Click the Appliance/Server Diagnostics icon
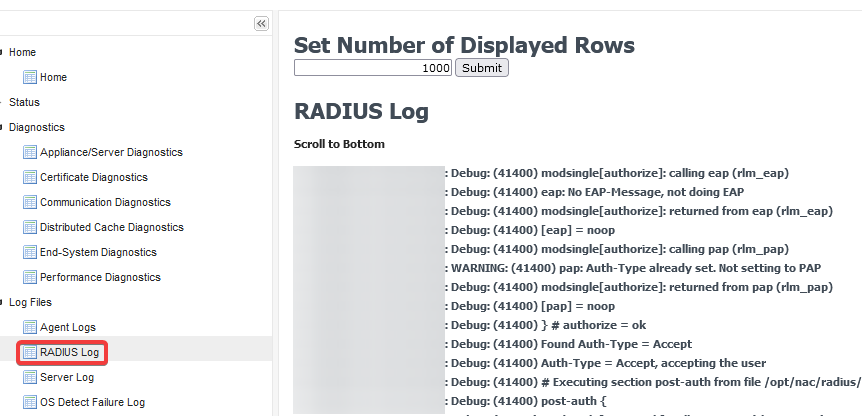 point(30,152)
